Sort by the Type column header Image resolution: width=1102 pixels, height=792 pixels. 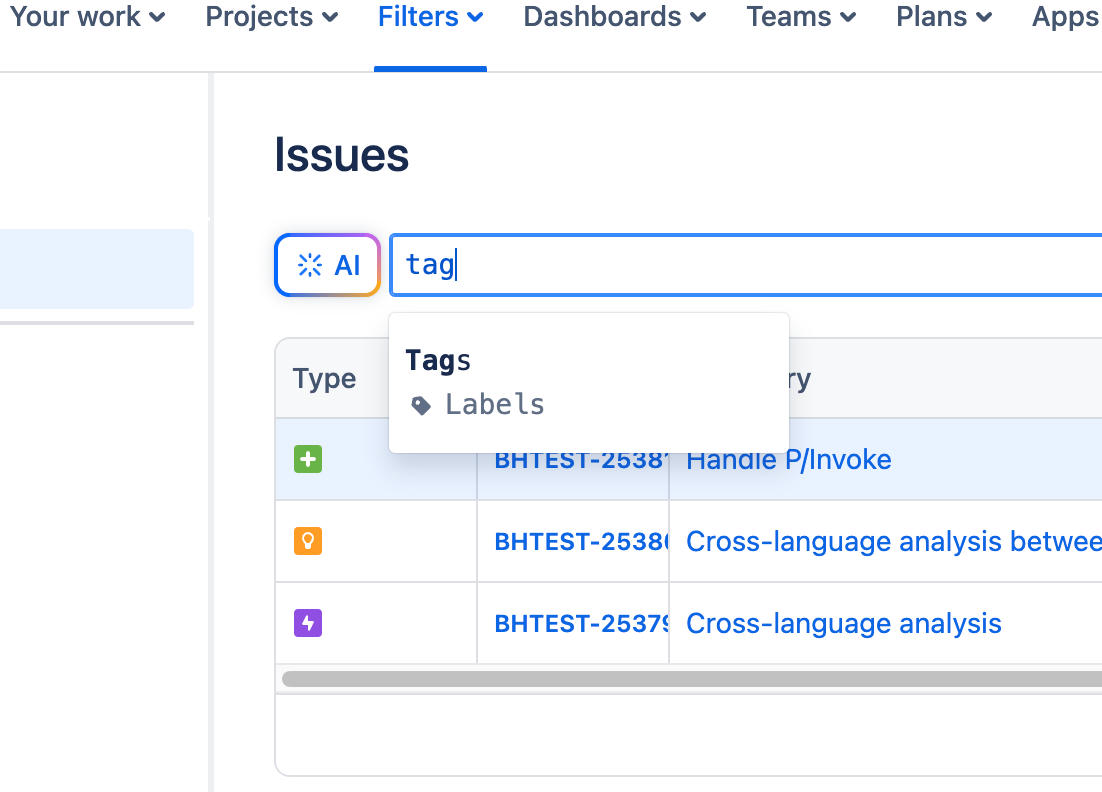point(324,379)
